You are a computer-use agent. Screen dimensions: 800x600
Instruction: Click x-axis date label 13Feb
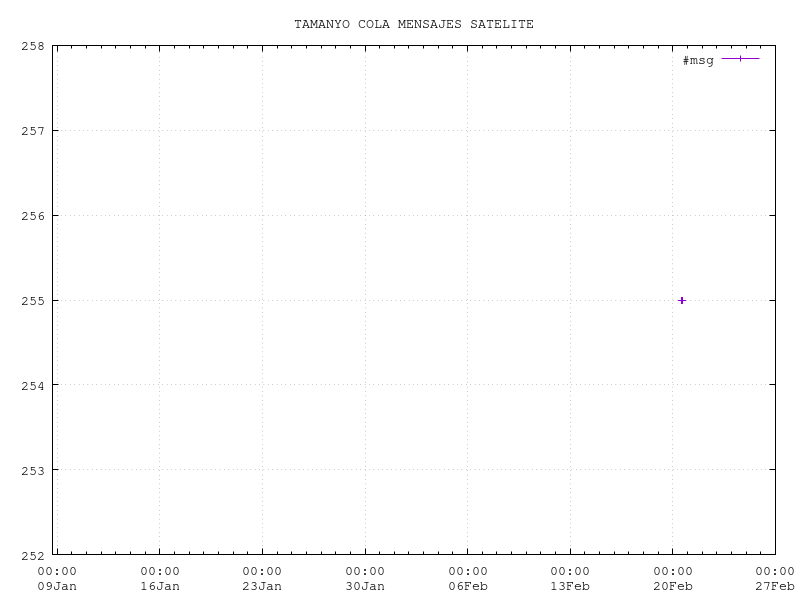[570, 586]
